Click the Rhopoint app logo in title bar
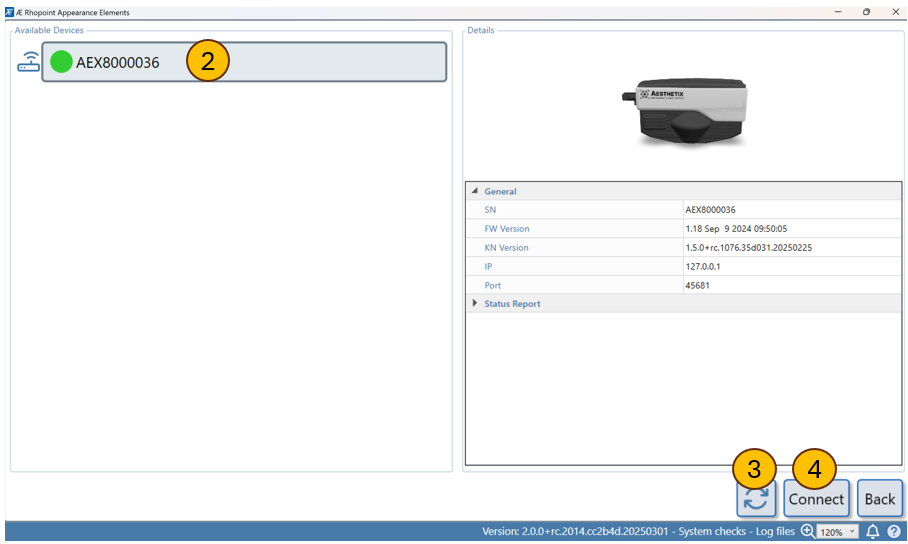 (9, 12)
